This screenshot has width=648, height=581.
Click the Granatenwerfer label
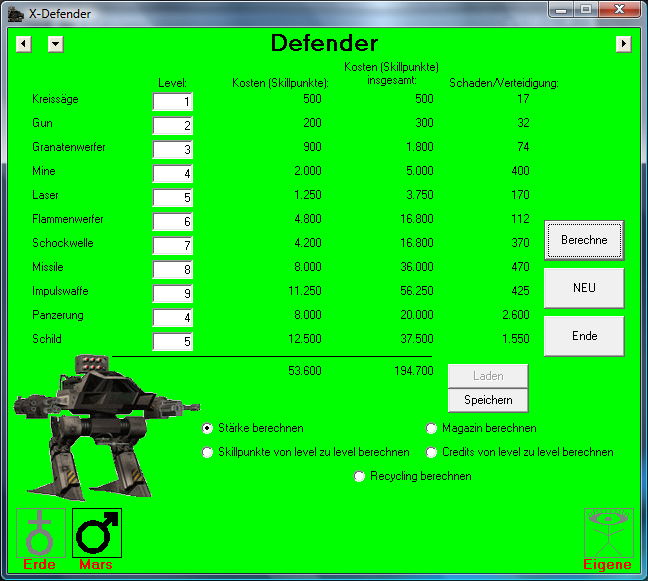[x=69, y=147]
